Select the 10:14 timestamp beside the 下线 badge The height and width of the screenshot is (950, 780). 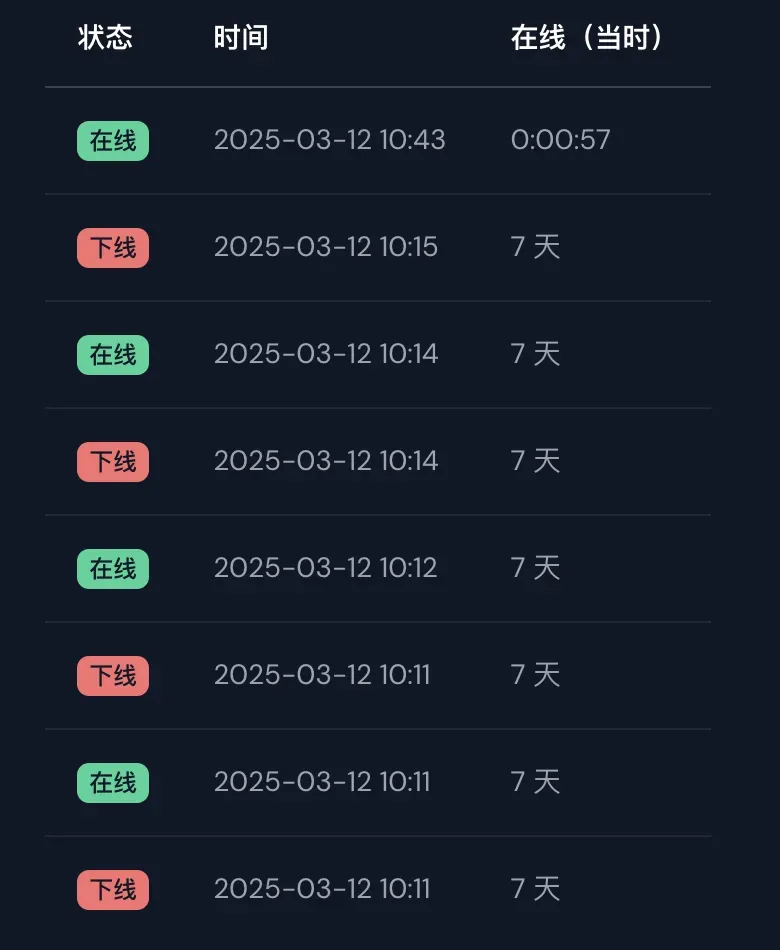326,460
